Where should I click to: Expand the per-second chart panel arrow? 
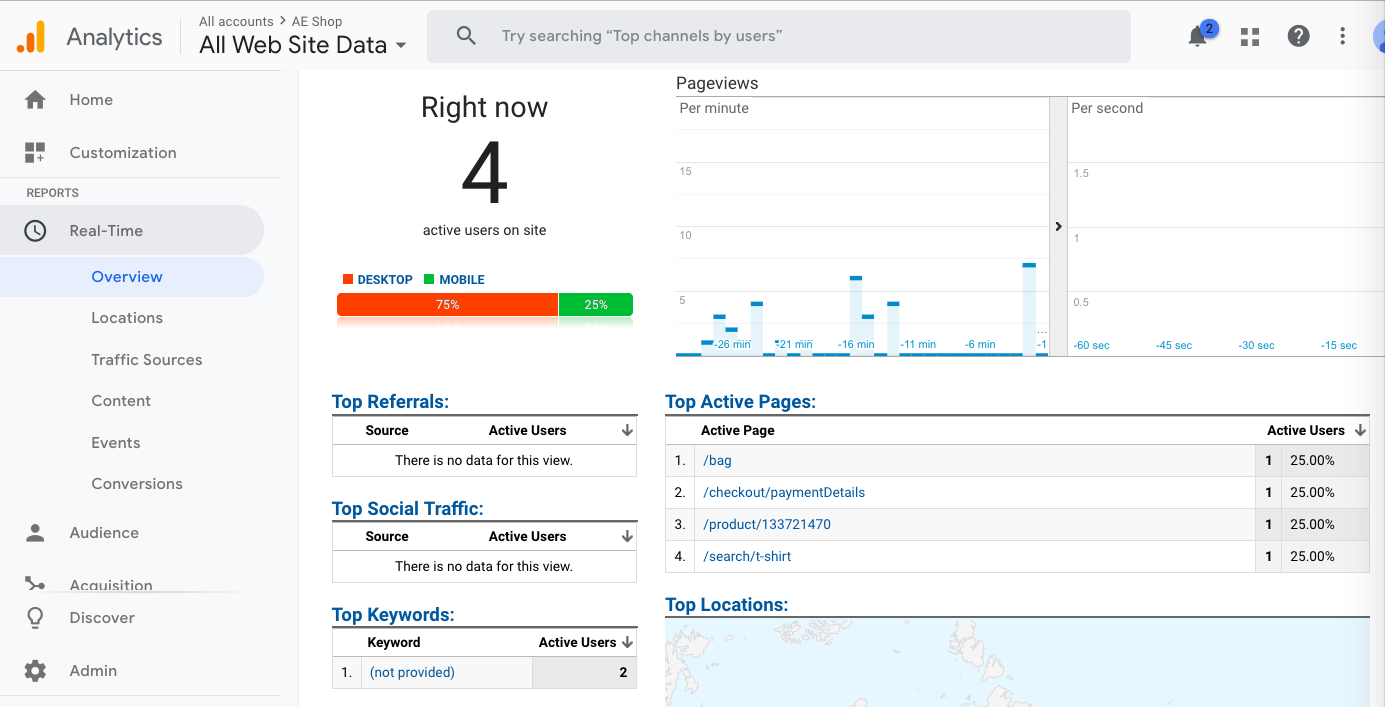1058,227
